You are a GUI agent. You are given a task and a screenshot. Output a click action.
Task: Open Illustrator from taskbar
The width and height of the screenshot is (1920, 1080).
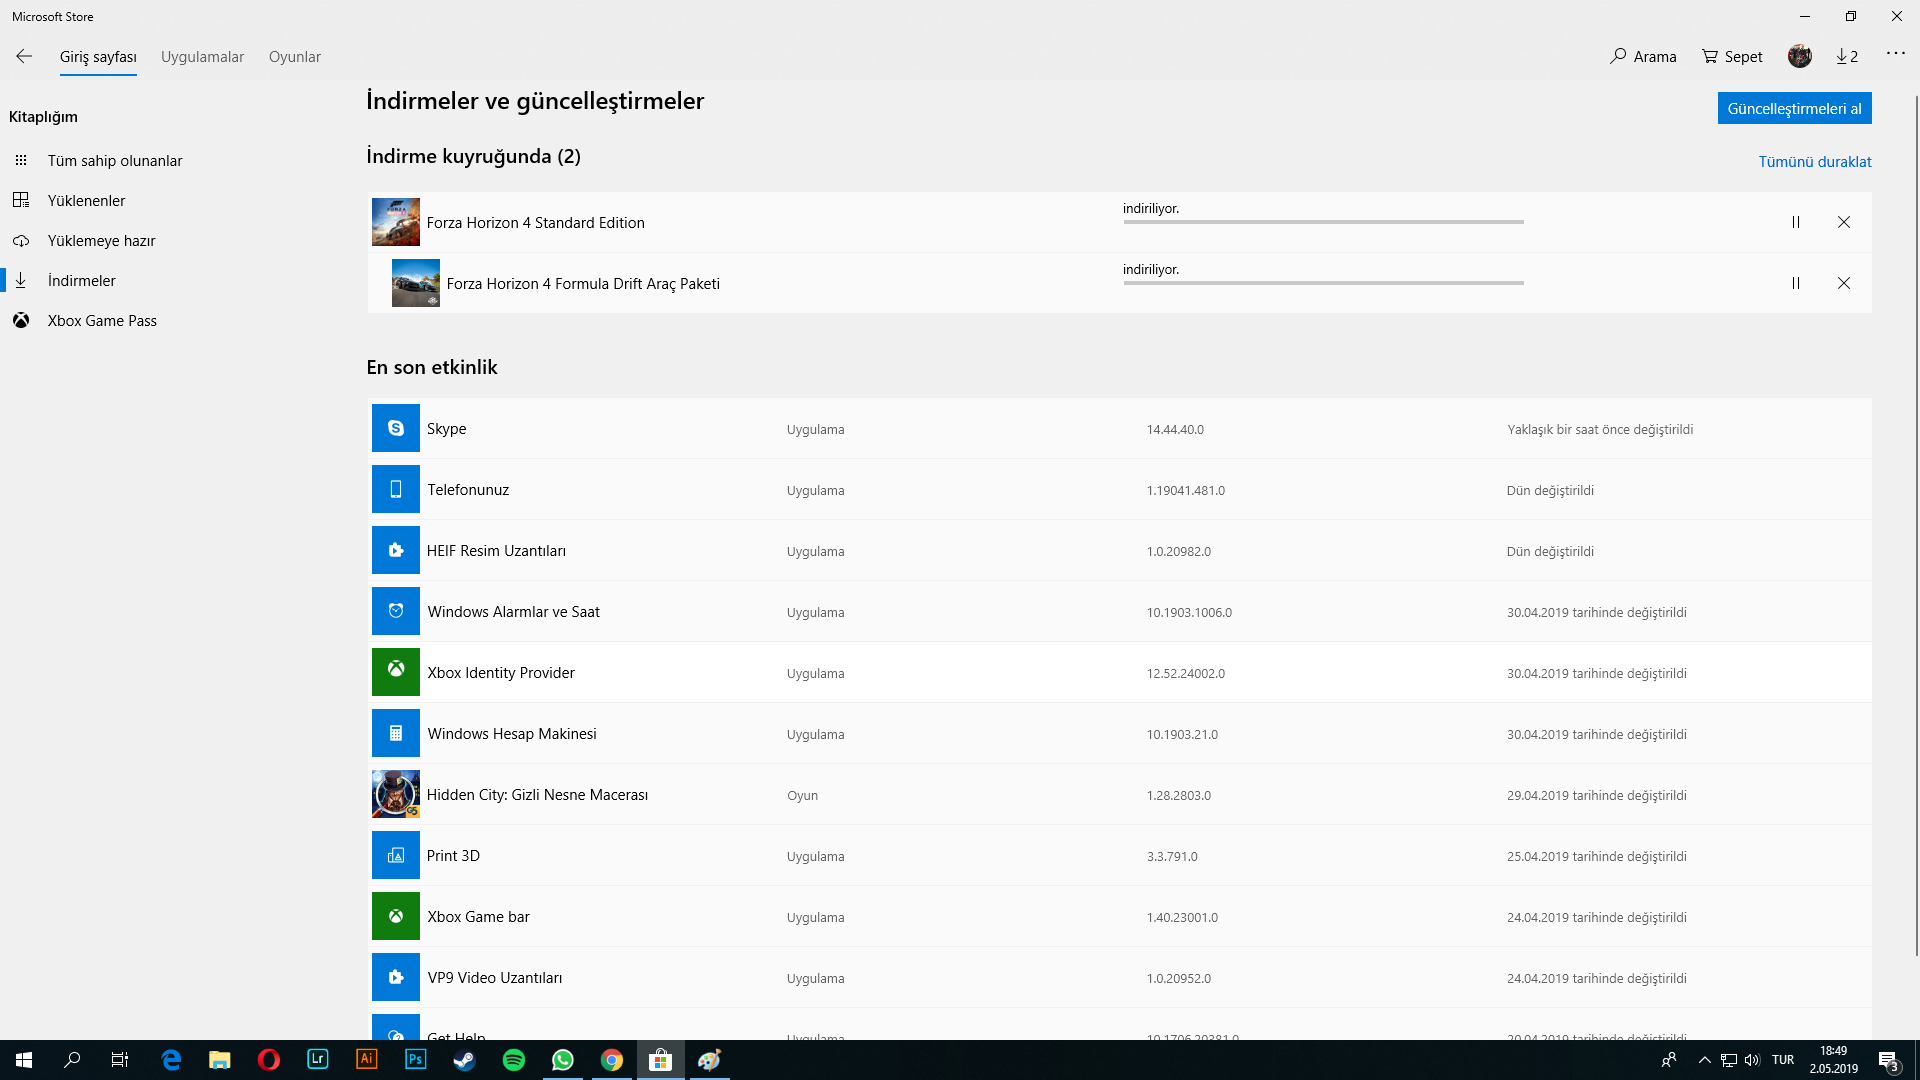tap(367, 1060)
